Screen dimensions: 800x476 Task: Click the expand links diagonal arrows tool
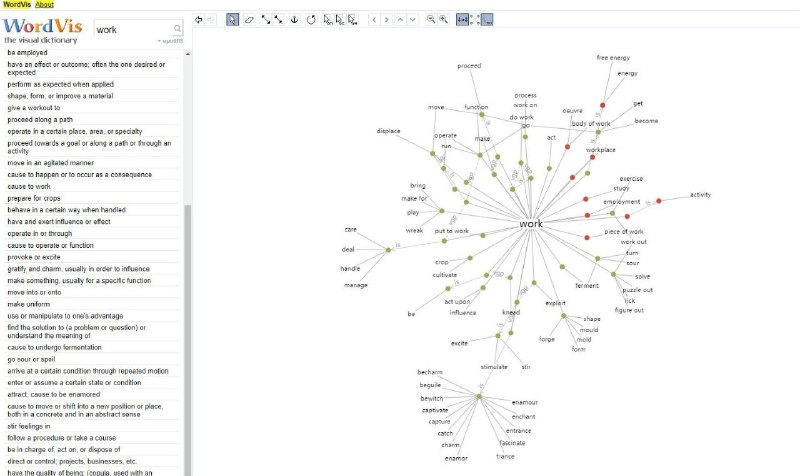click(x=266, y=18)
